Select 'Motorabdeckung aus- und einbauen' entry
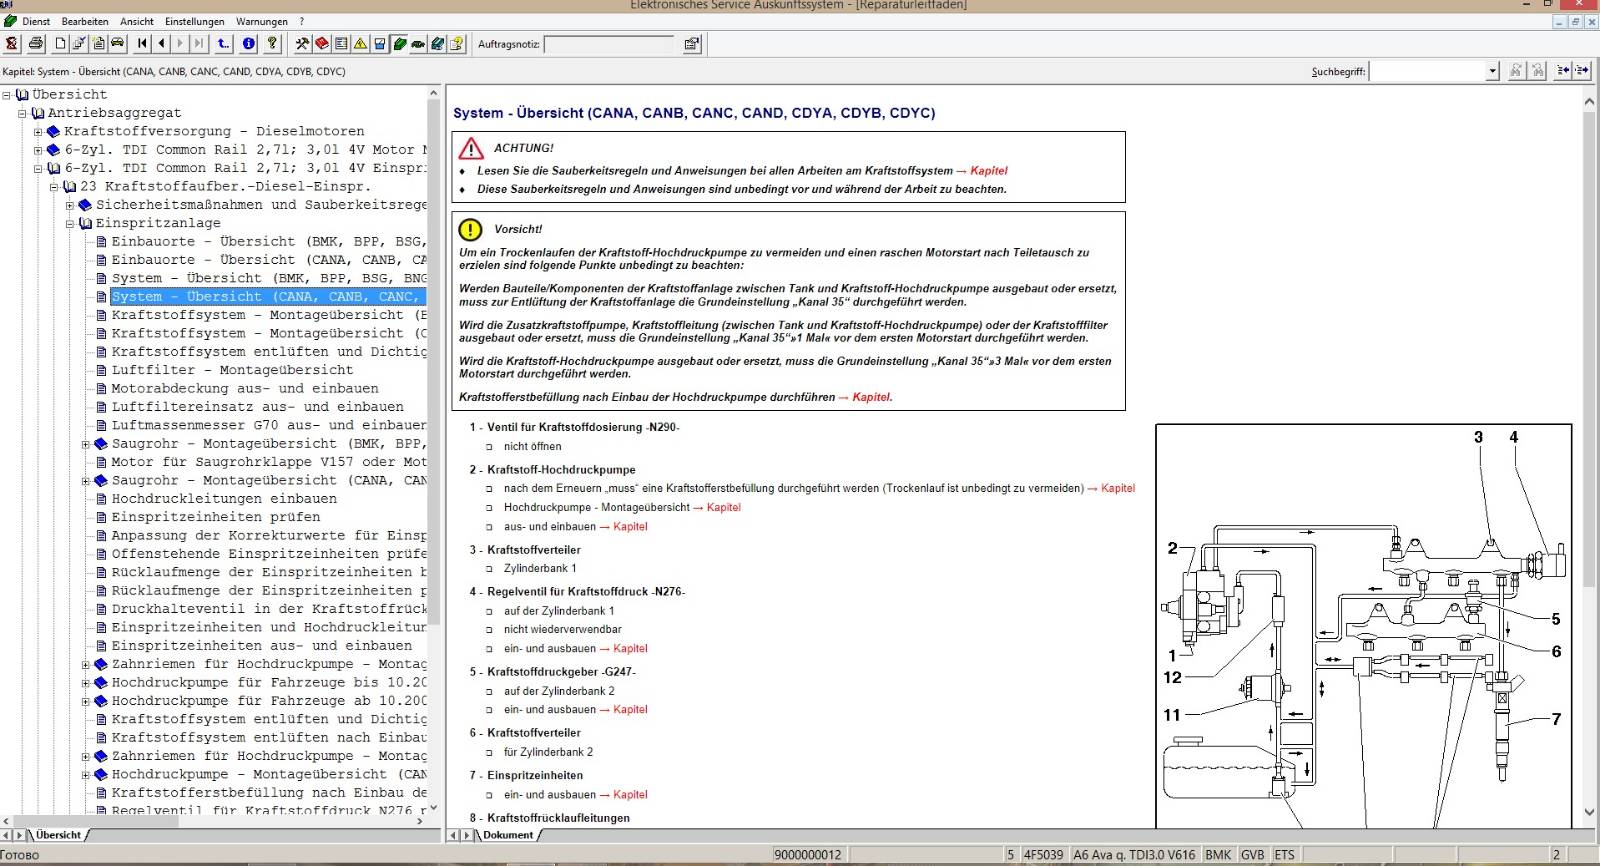 click(245, 389)
